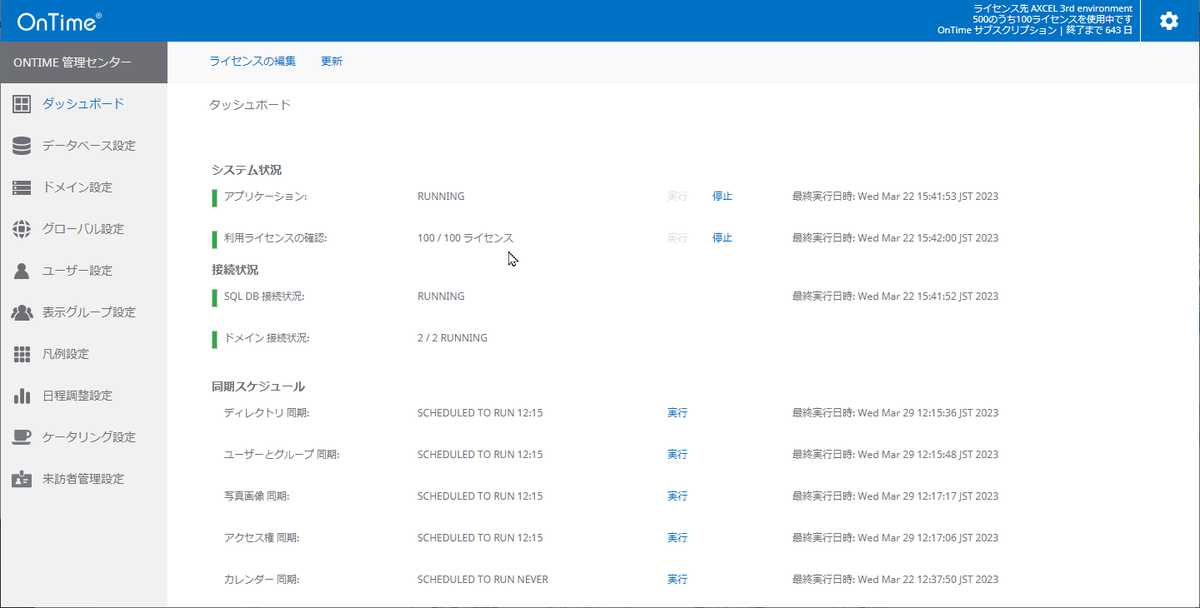Click the ONTIME 管理センター sidebar header
Screen dimensions: 1200x608
[84, 62]
